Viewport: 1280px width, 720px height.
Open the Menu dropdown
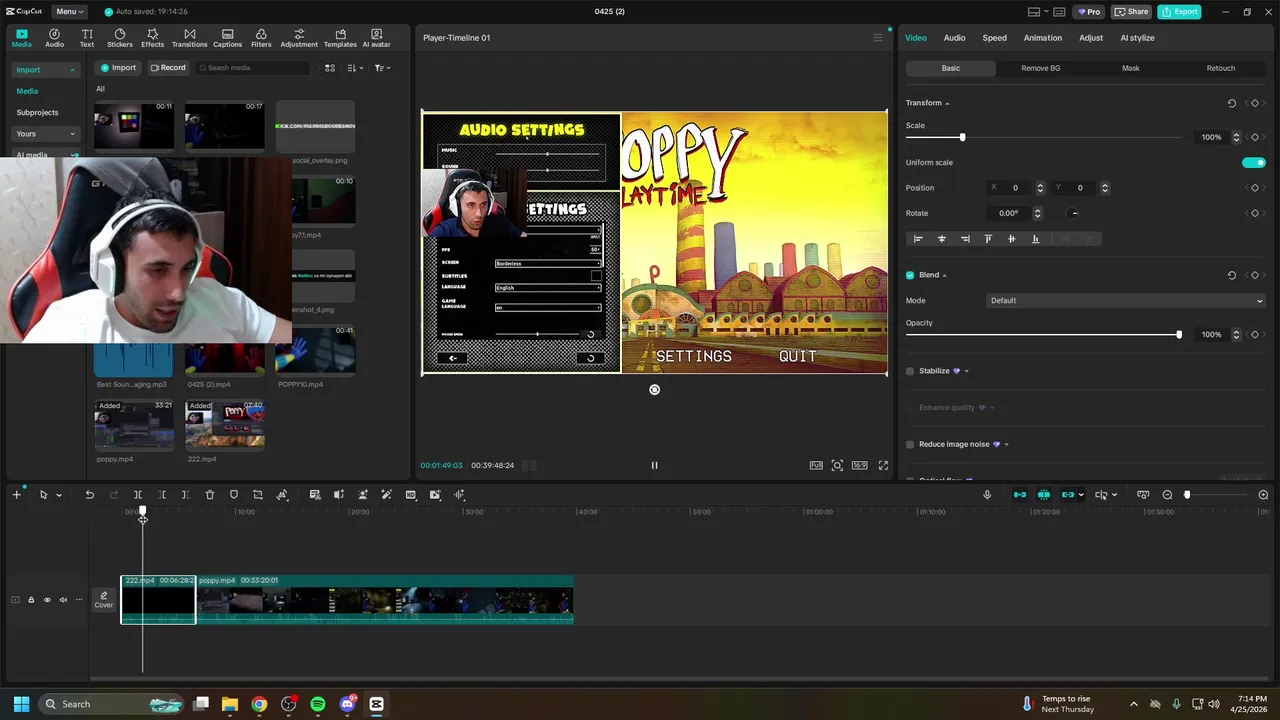point(69,11)
